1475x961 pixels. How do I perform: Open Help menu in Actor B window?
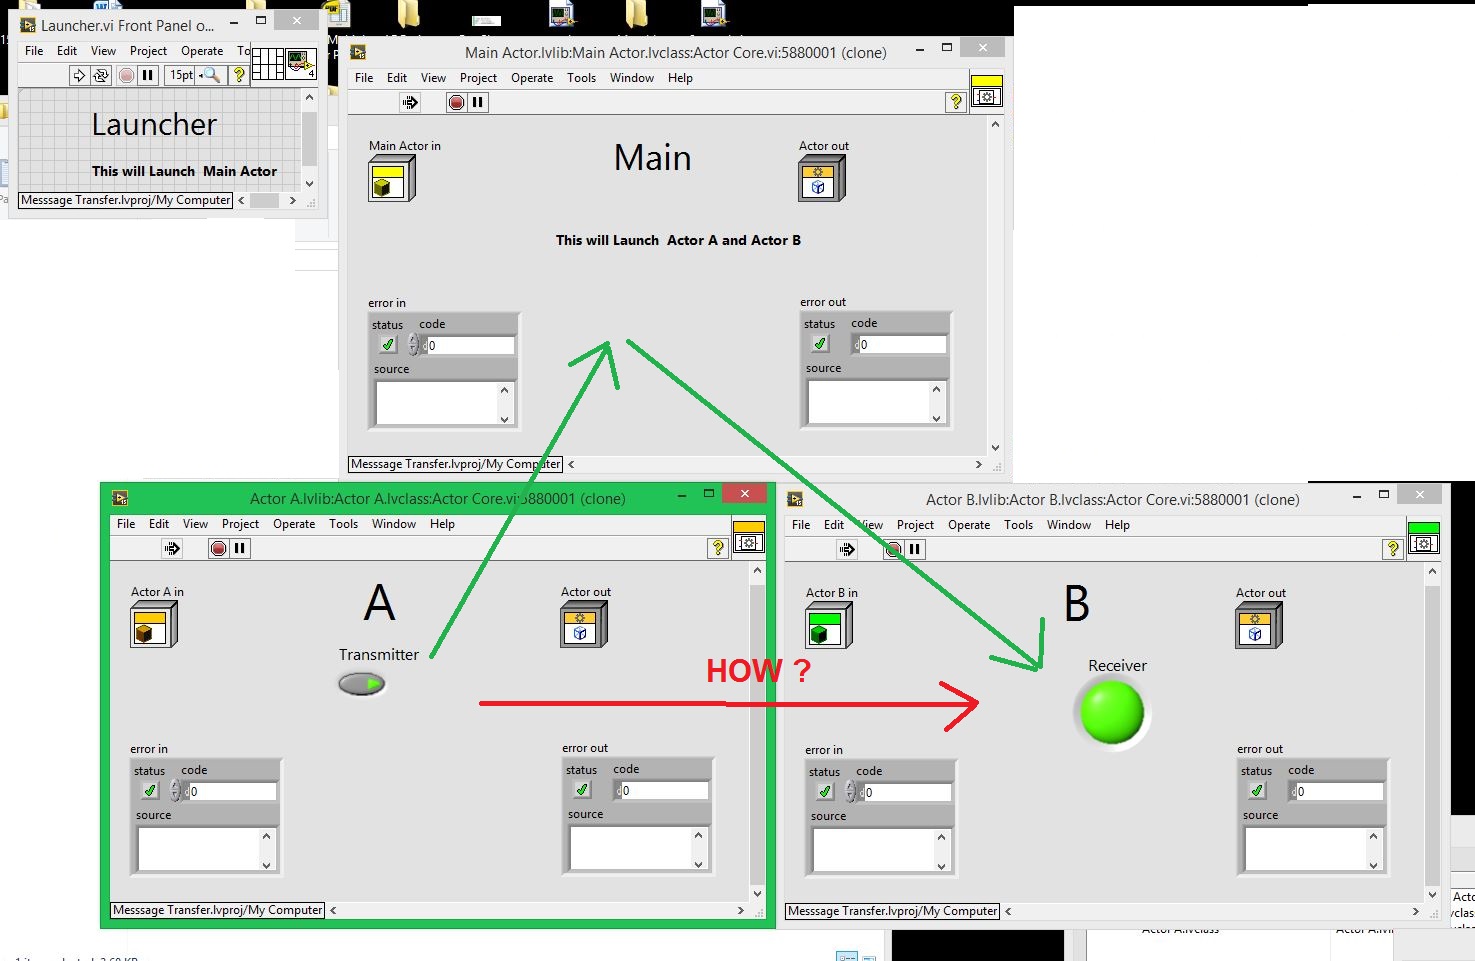pyautogui.click(x=1117, y=525)
